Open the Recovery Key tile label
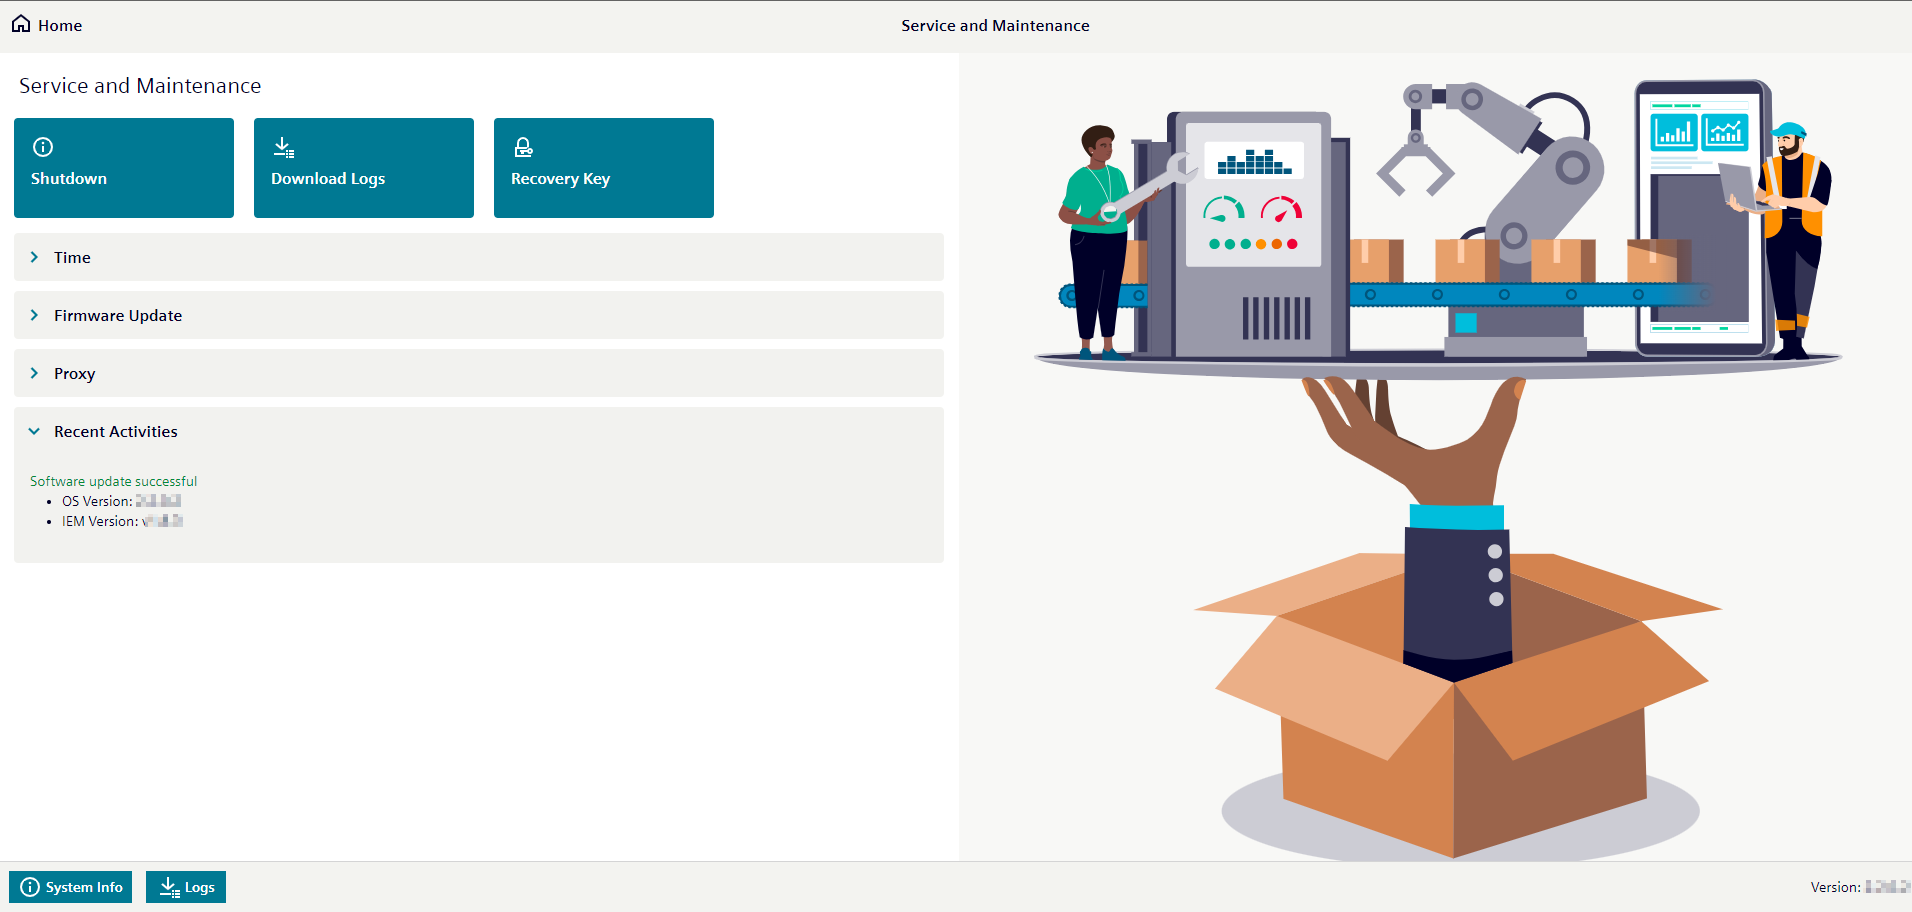Screen dimensions: 1912x912 (x=560, y=179)
